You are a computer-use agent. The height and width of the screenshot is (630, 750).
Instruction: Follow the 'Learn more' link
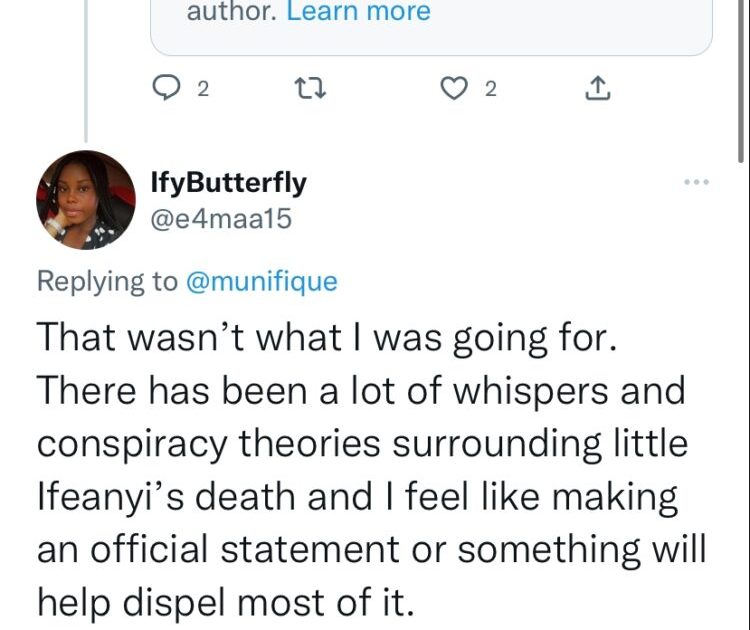[359, 13]
